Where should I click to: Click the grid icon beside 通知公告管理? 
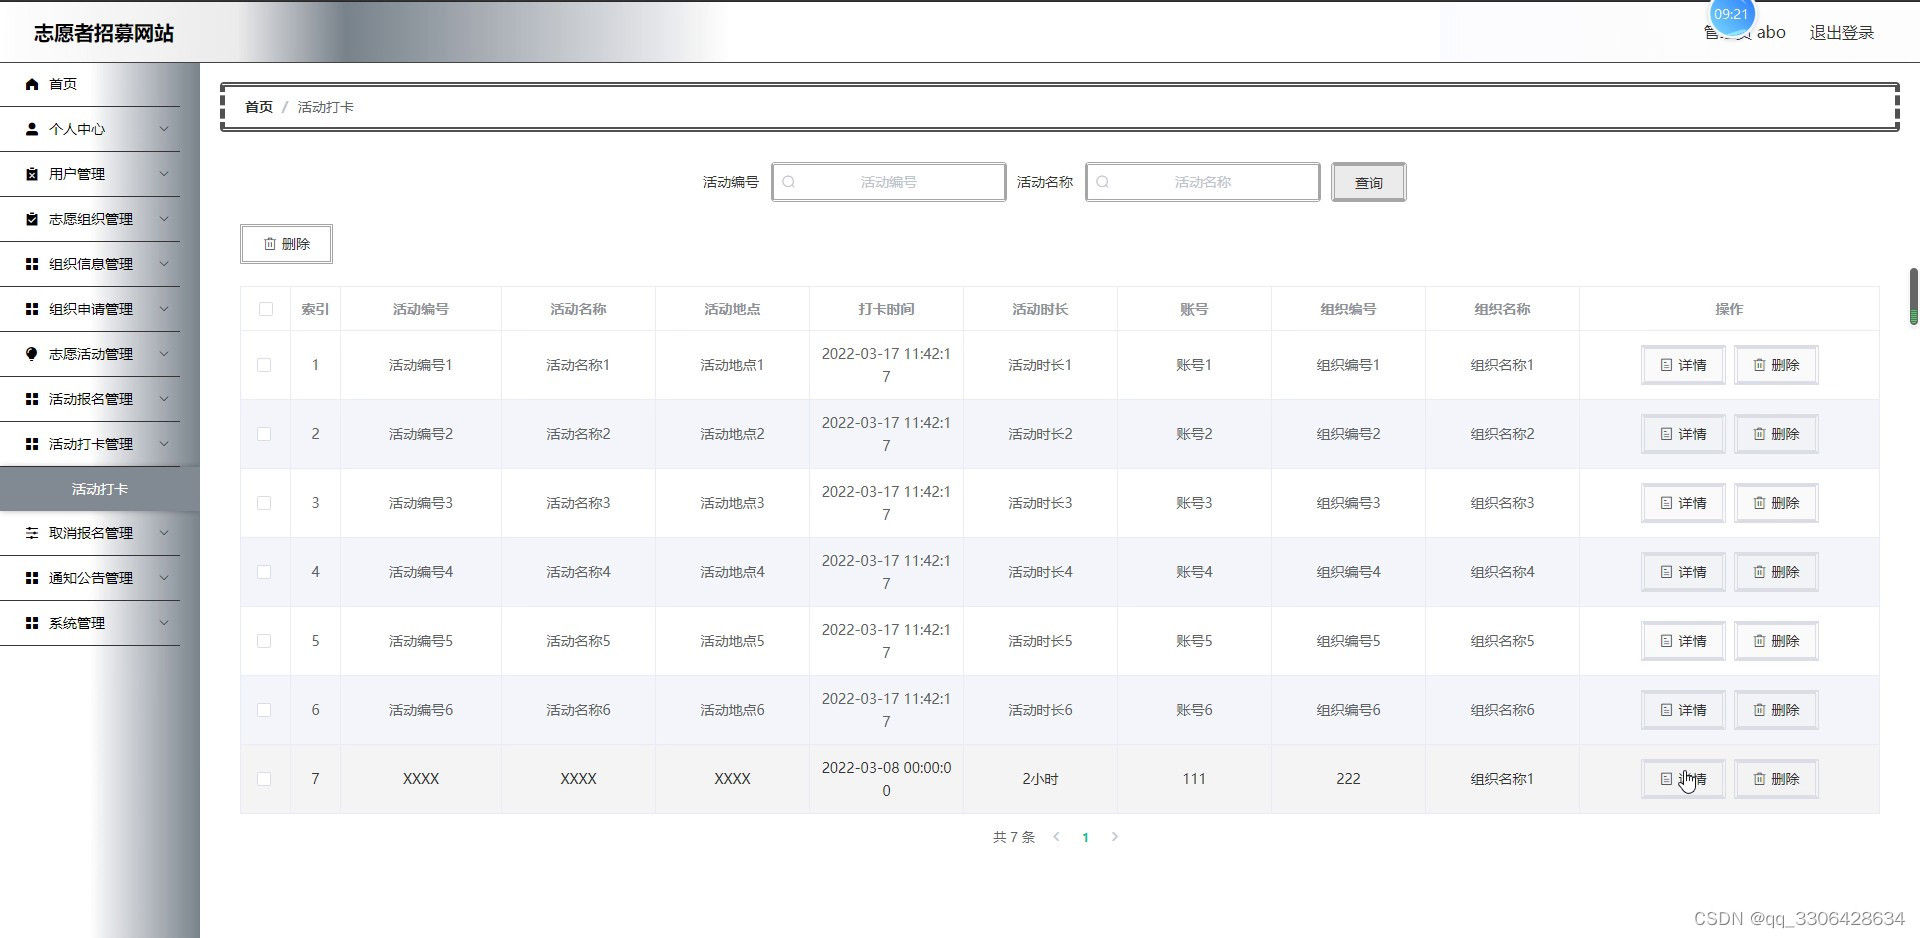[32, 578]
